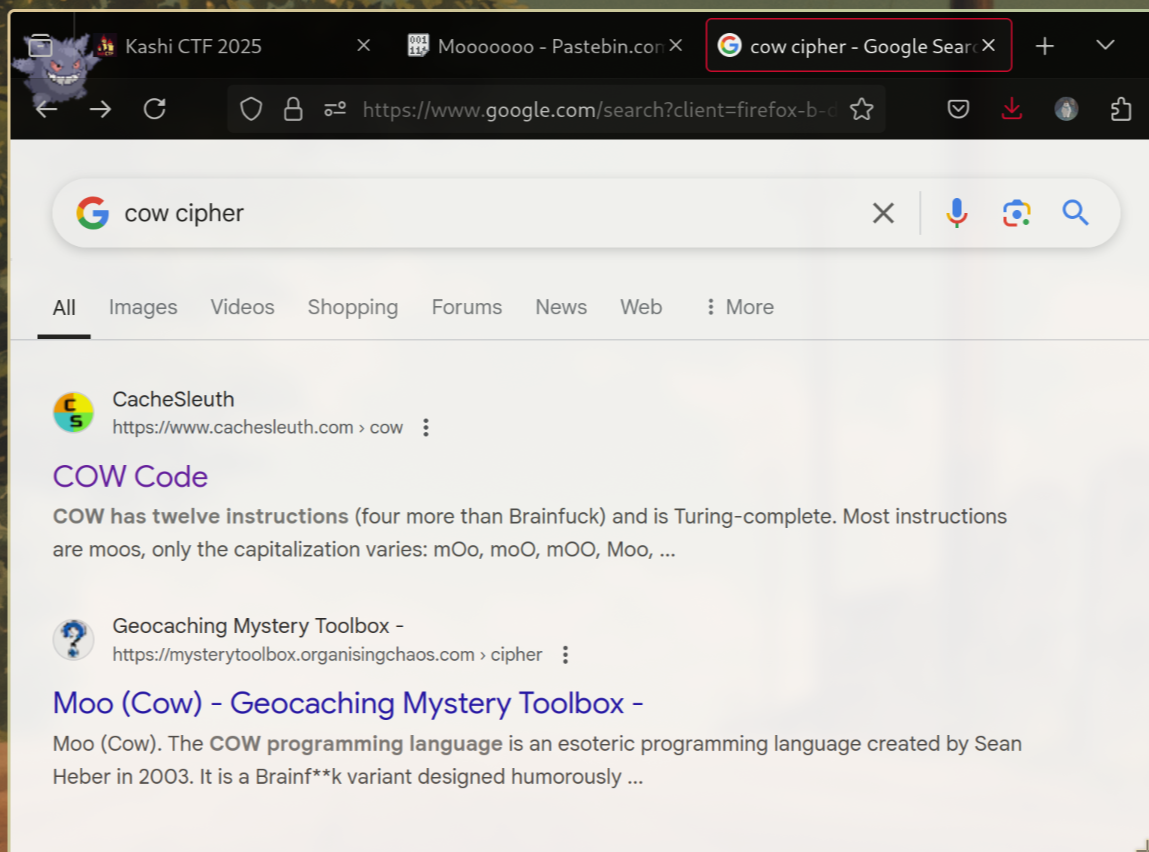Expand the More search filters menu
The image size is (1149, 852).
point(739,308)
